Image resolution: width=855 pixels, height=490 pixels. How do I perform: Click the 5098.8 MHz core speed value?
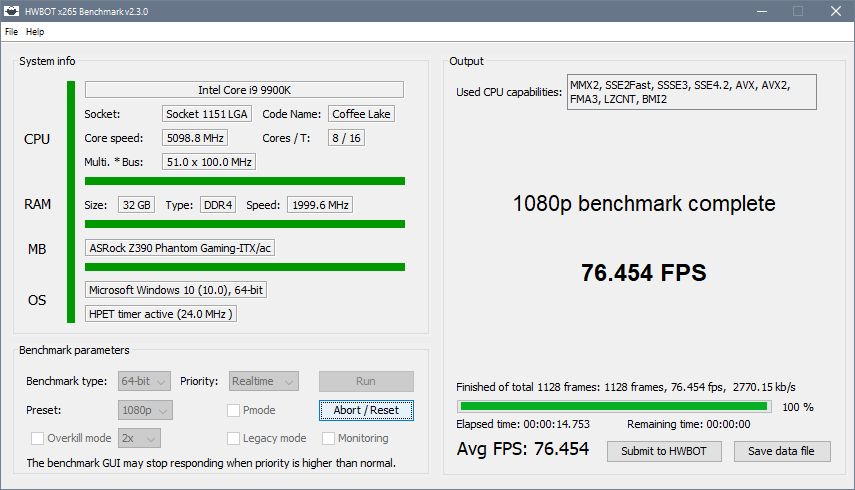(x=195, y=138)
